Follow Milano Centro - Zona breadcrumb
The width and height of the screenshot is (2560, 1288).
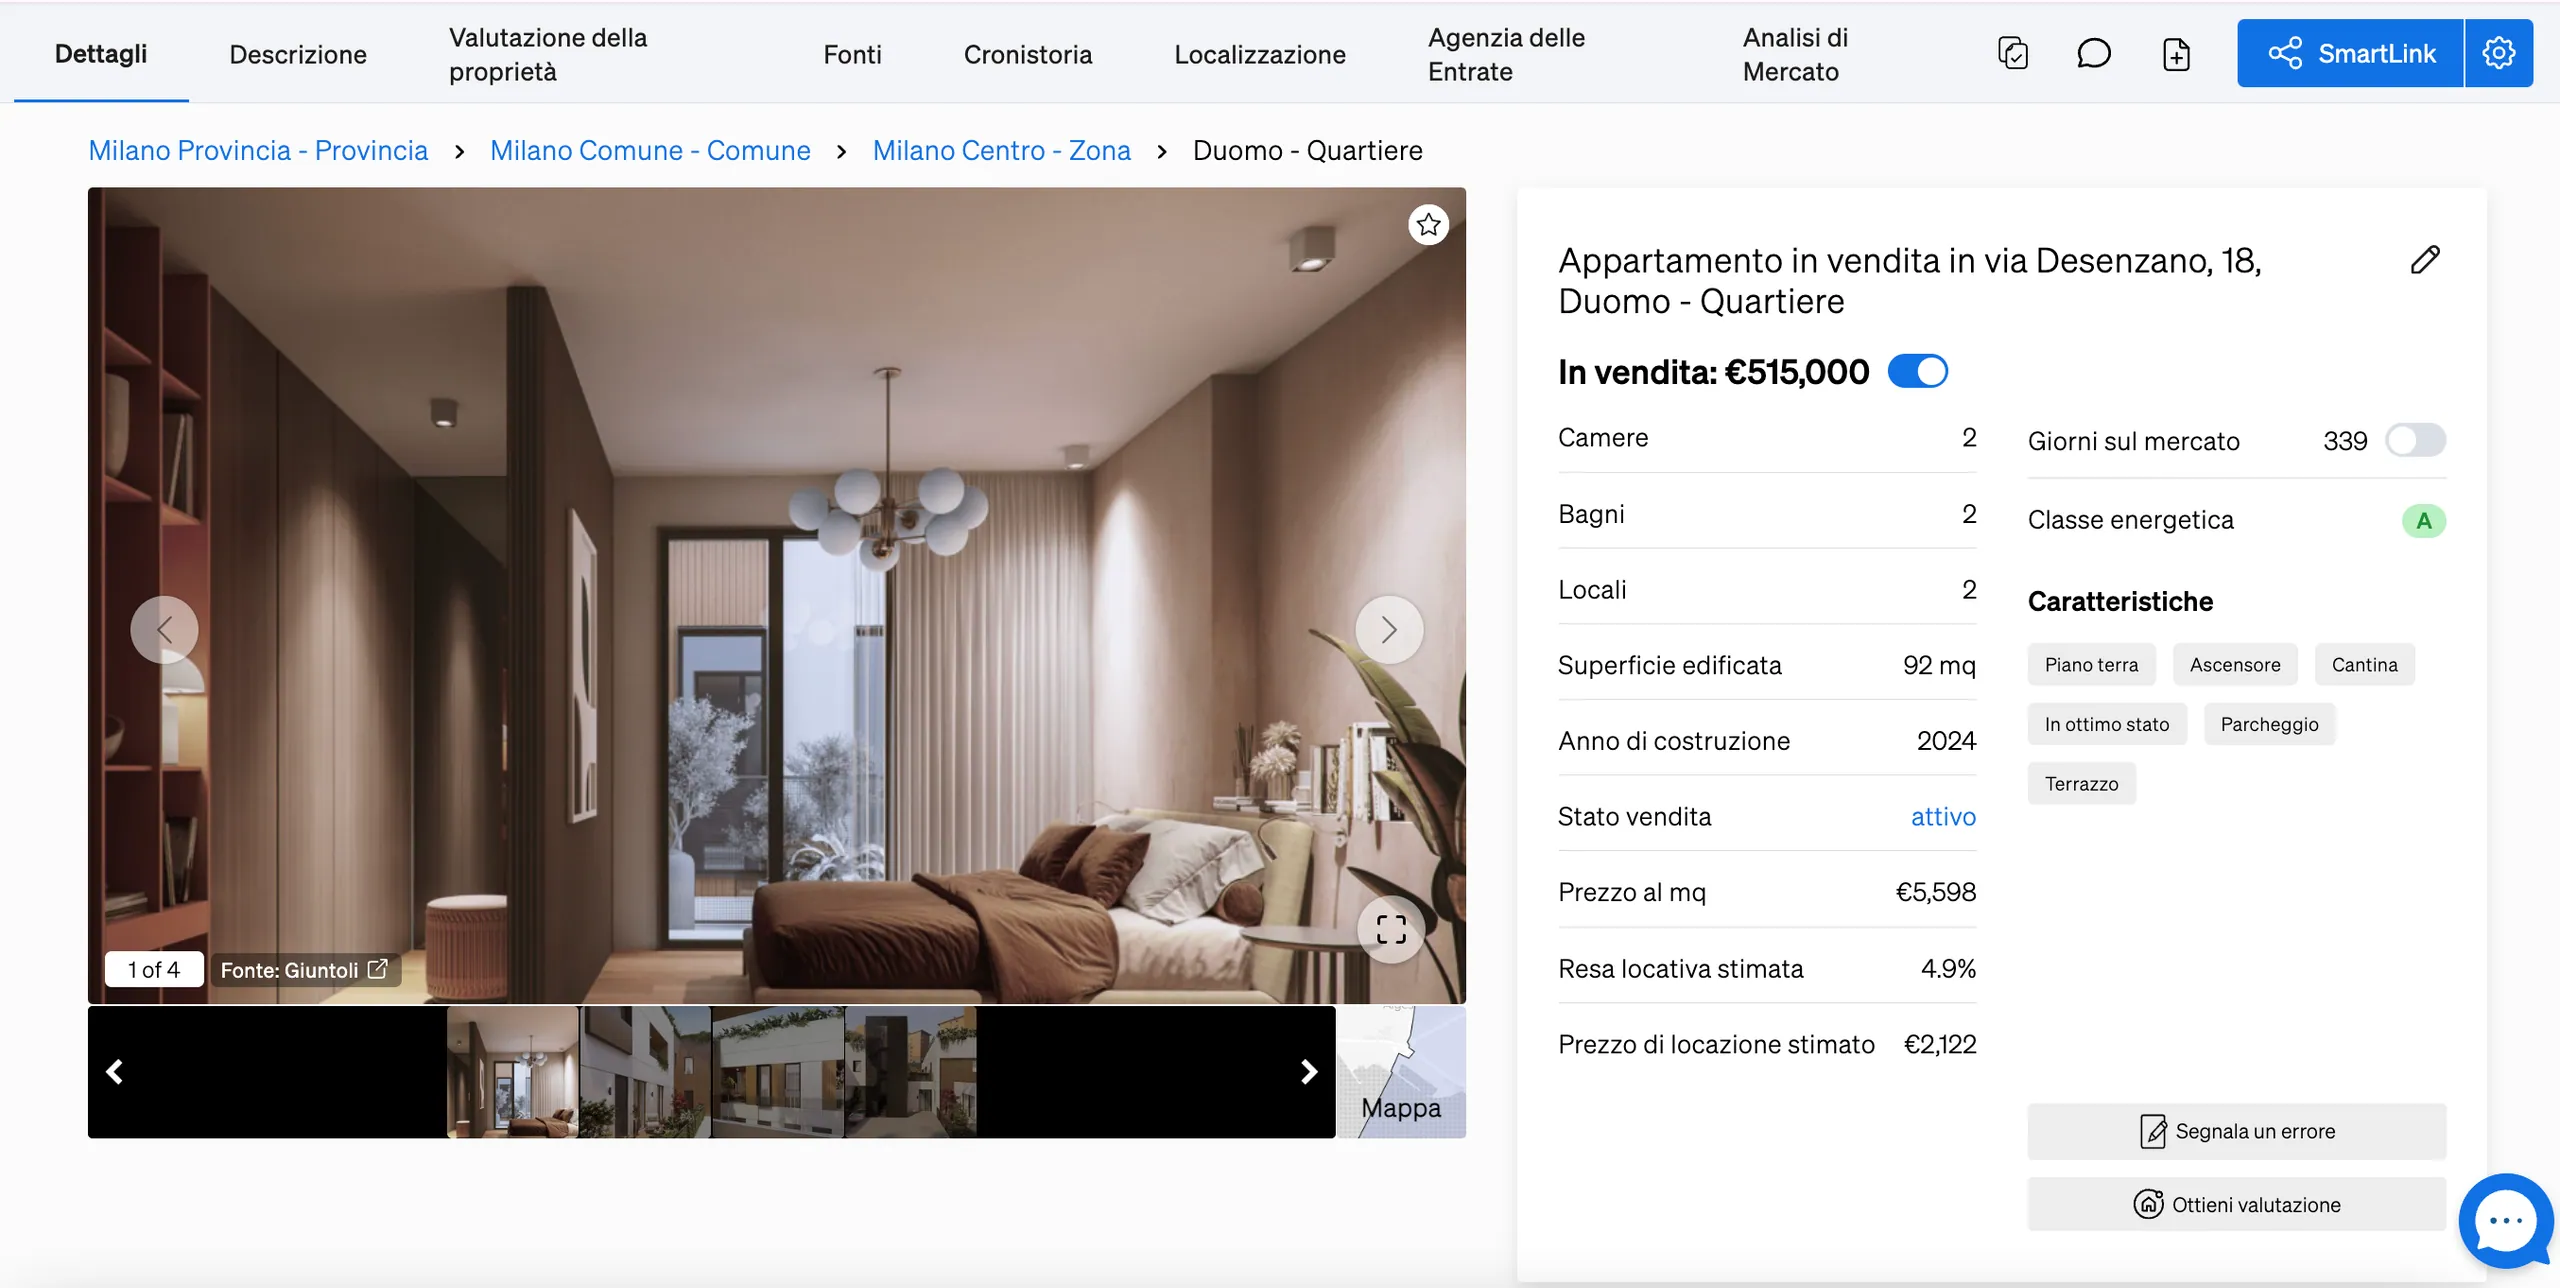[x=1001, y=151]
